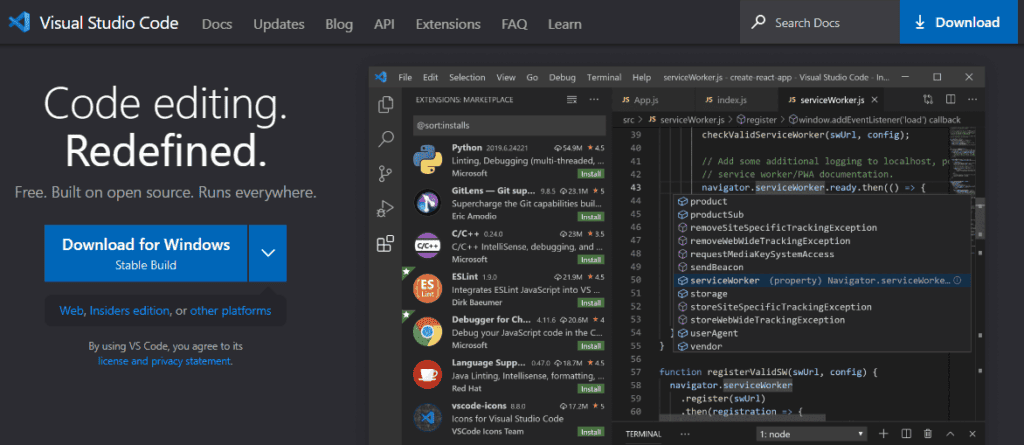Click the VS Code window title bar icon

click(x=381, y=77)
